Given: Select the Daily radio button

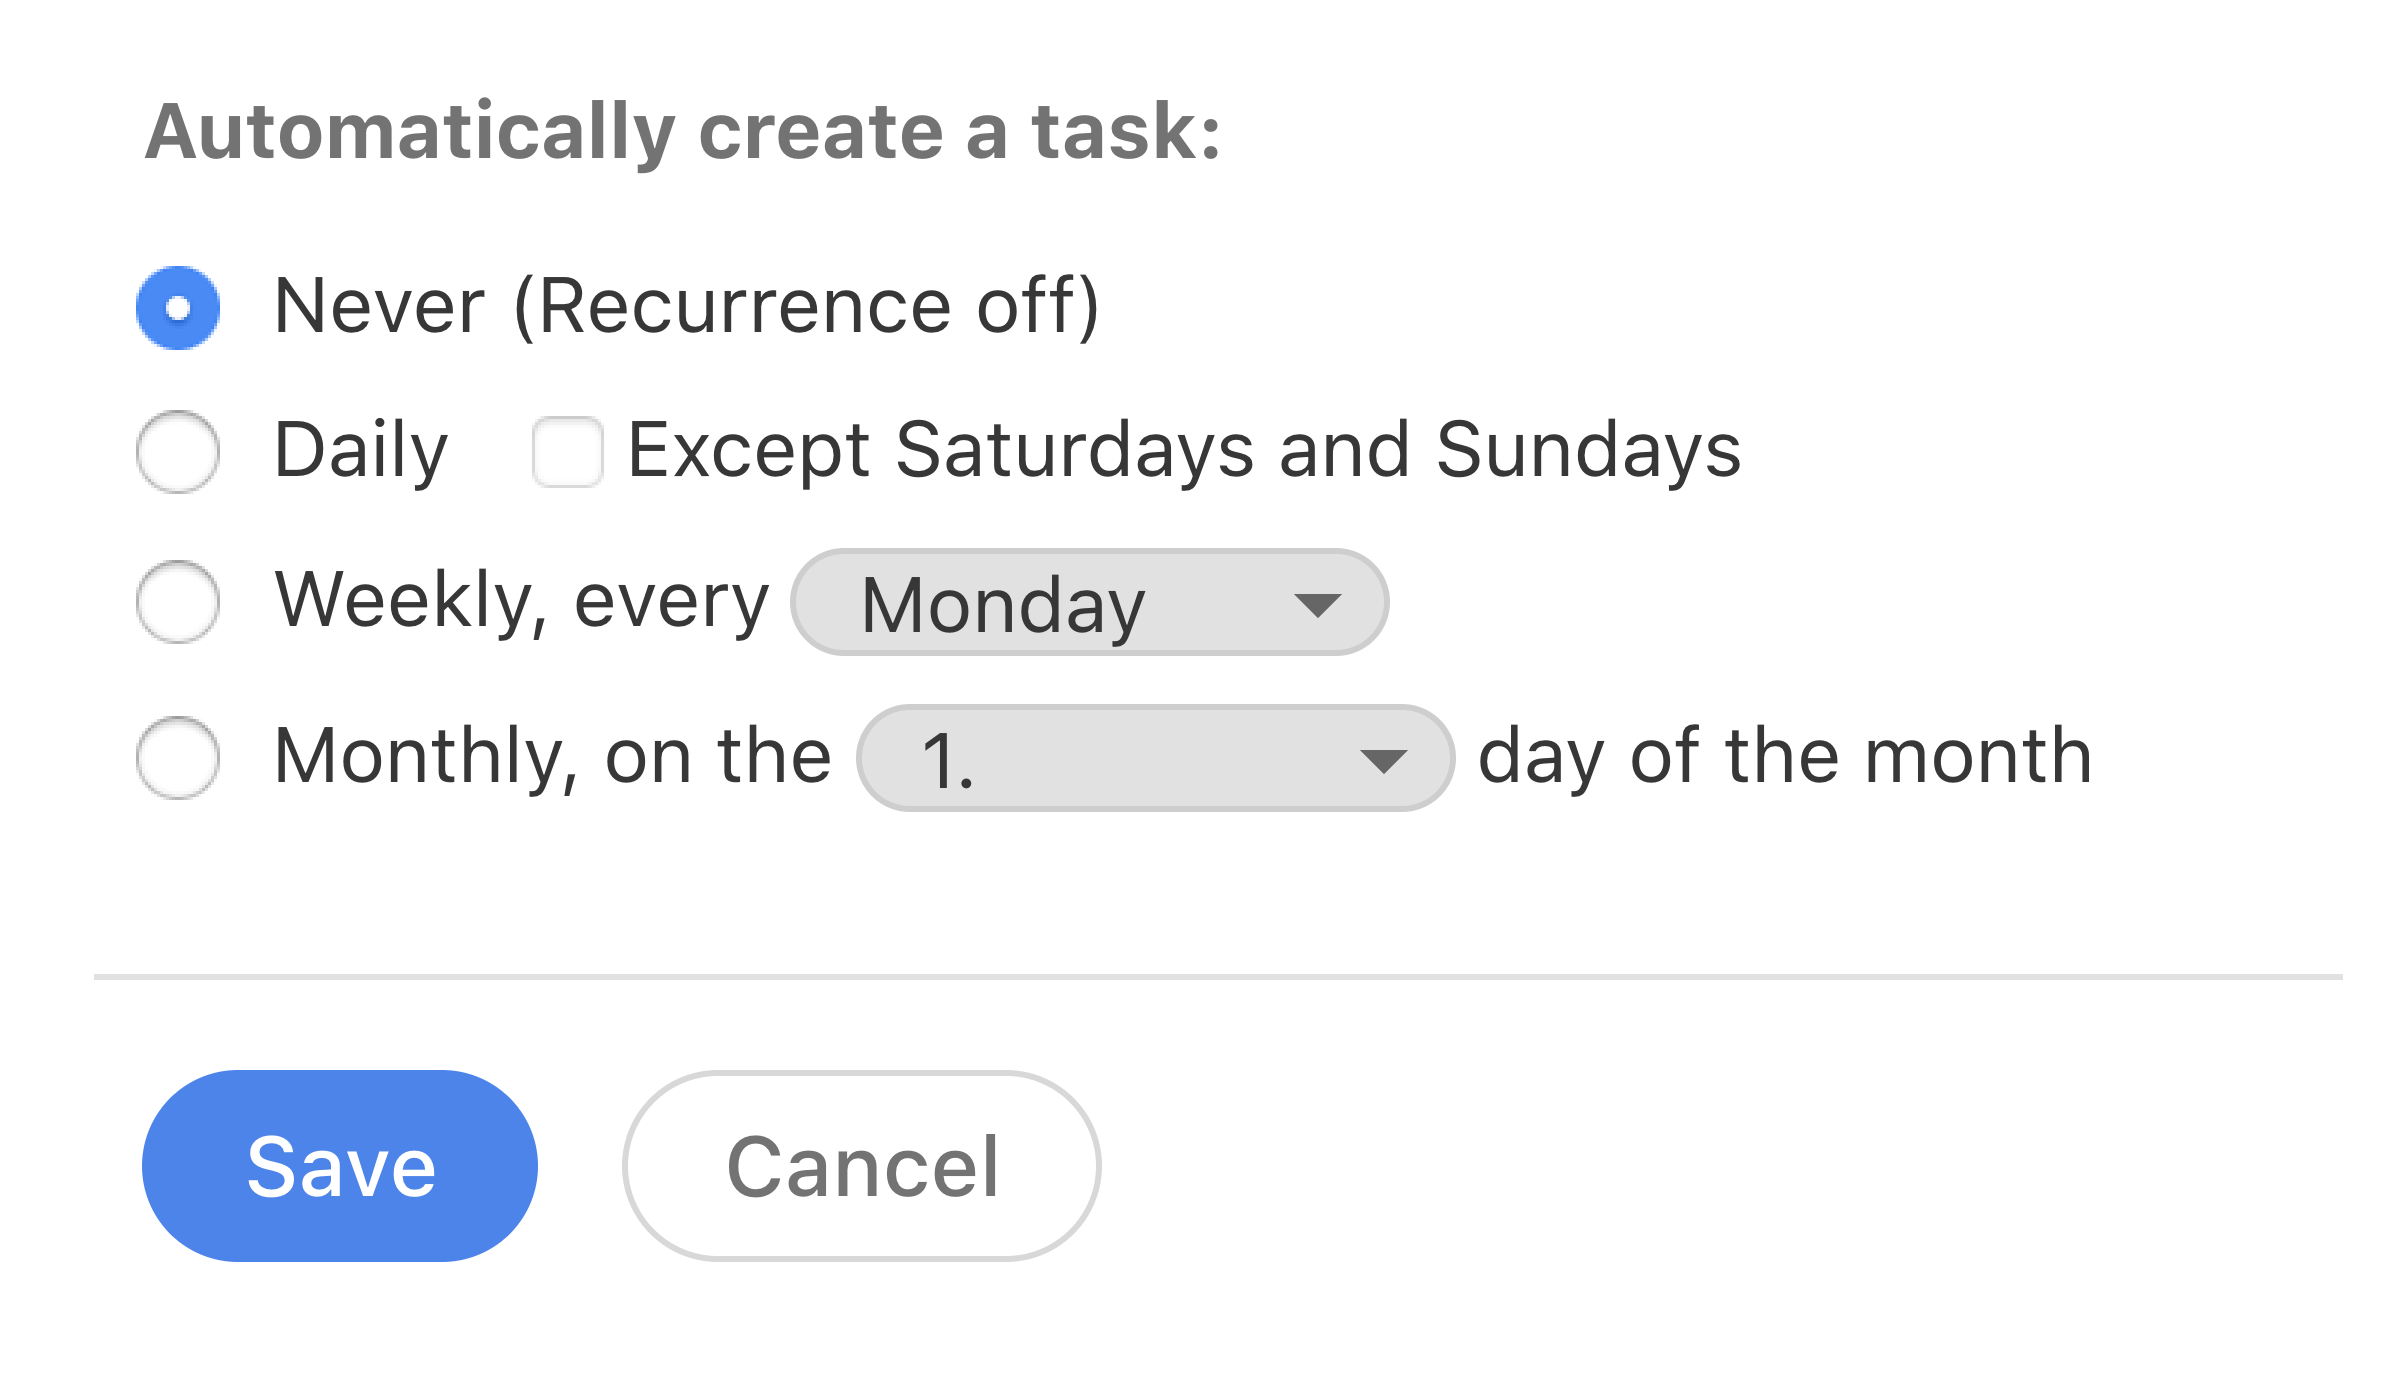Looking at the screenshot, I should (x=178, y=452).
